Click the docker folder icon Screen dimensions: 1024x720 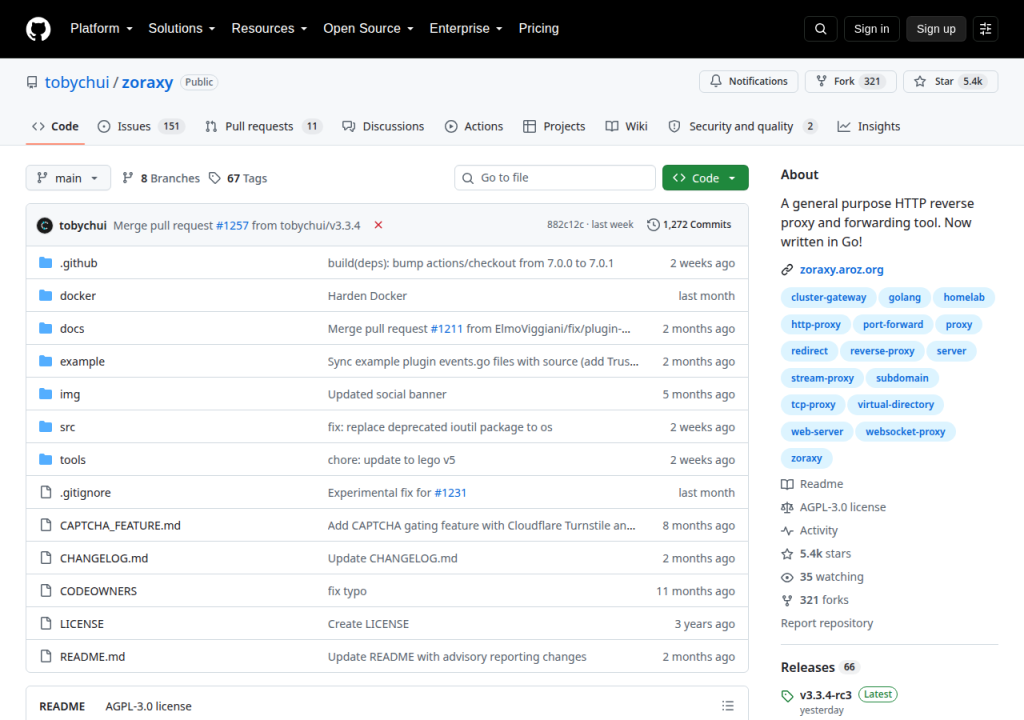click(45, 295)
